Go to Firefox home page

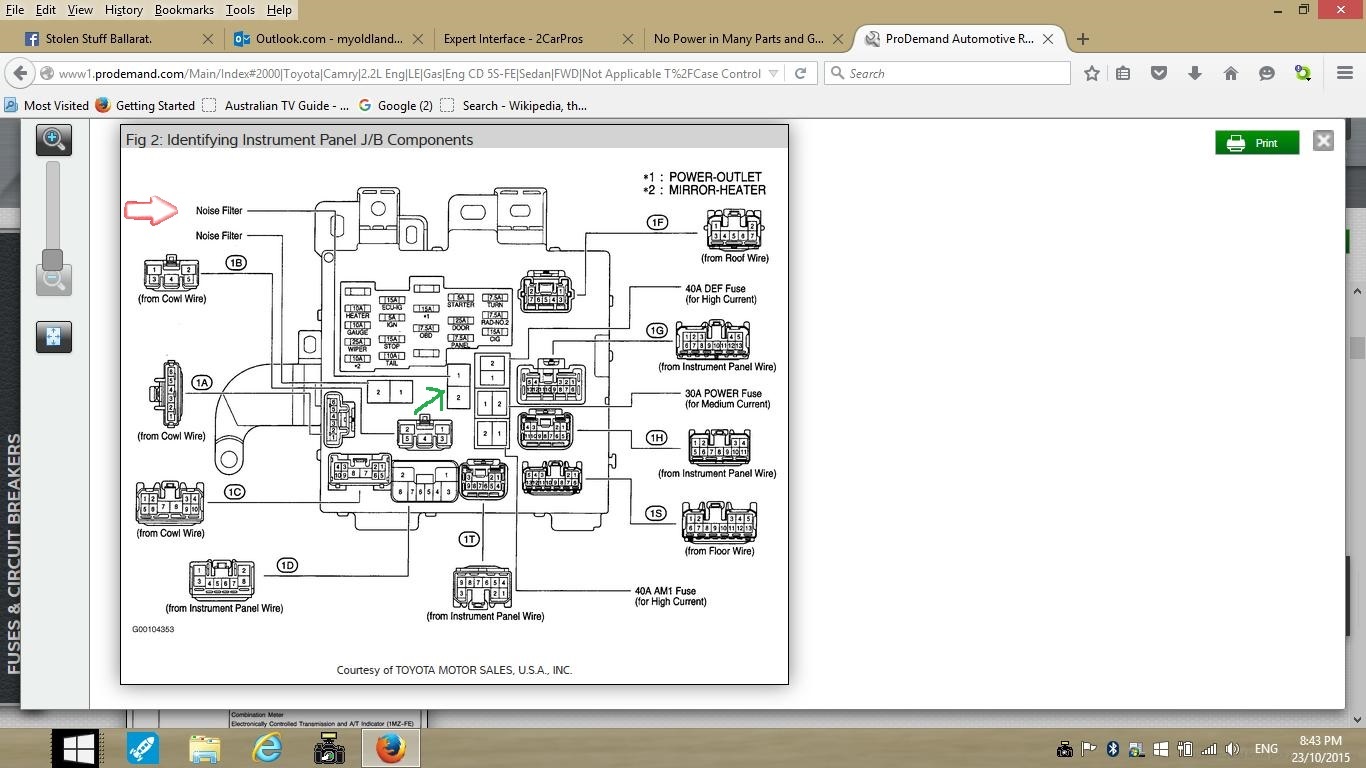[1231, 73]
